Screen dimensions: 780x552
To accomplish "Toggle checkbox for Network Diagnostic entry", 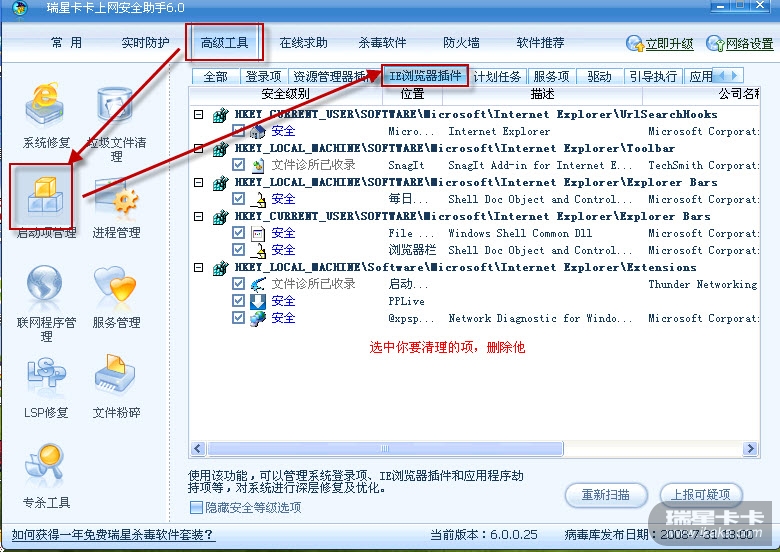I will click(x=238, y=318).
